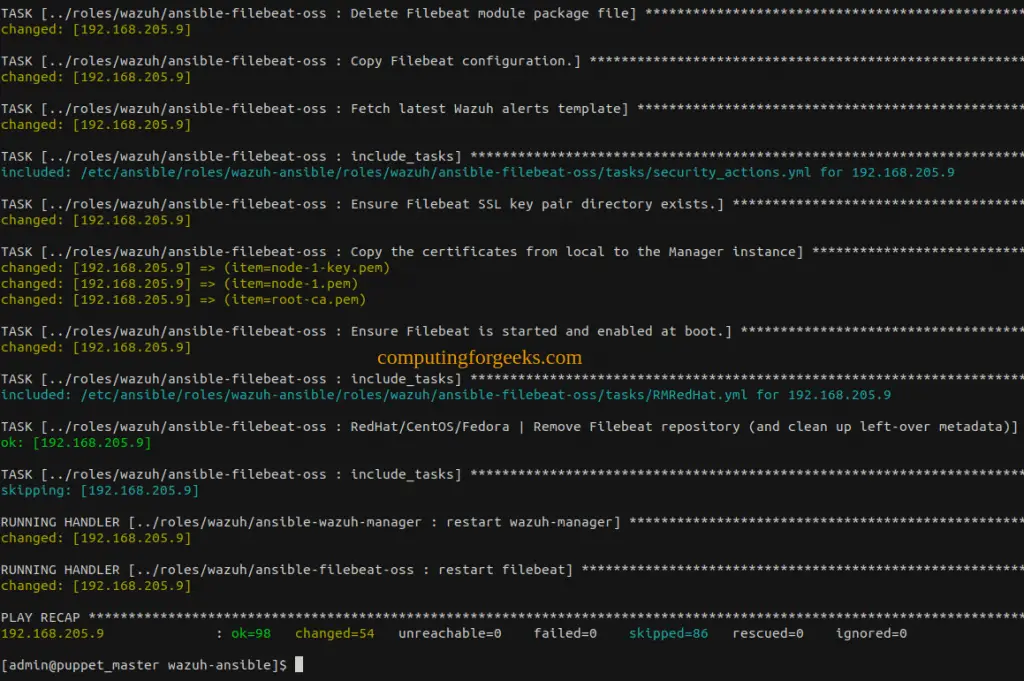Click the "Copy the certificates from local" task
1024x681 pixels.
512,252
